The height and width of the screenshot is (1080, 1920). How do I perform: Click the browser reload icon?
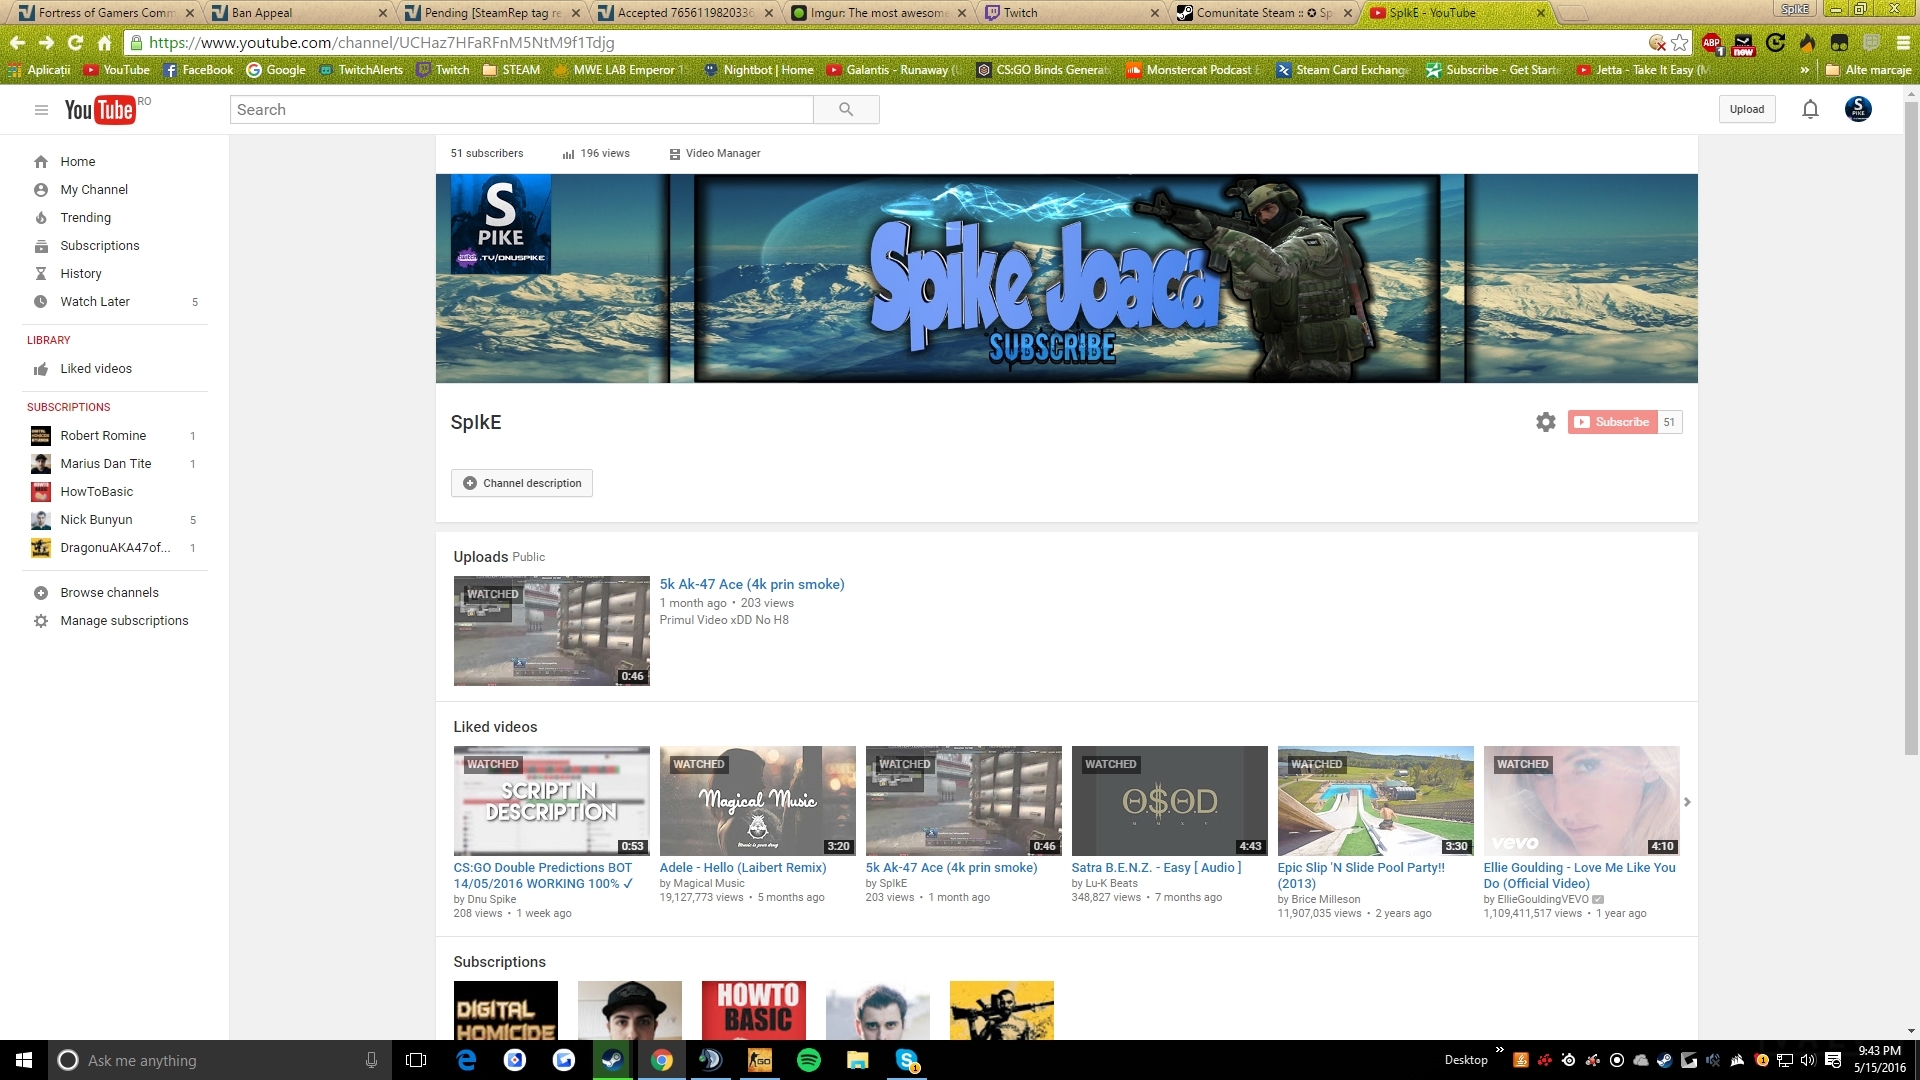[75, 43]
